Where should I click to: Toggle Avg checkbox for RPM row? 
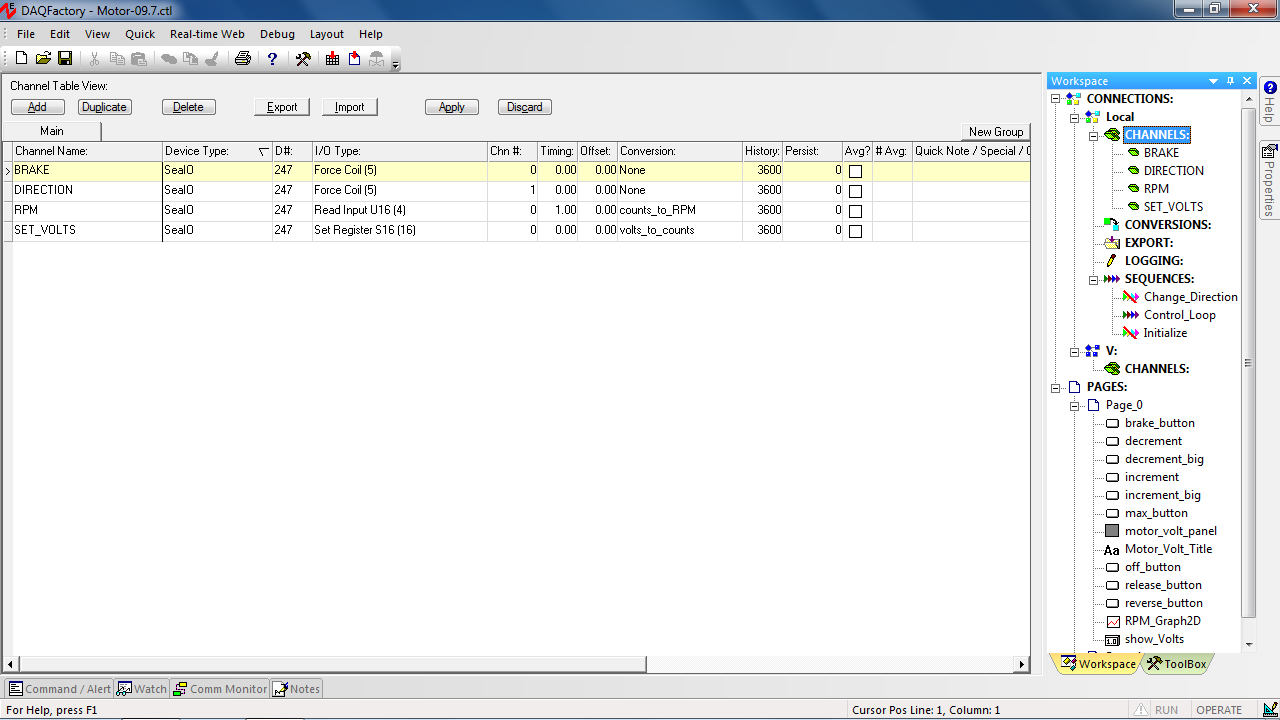pos(855,212)
